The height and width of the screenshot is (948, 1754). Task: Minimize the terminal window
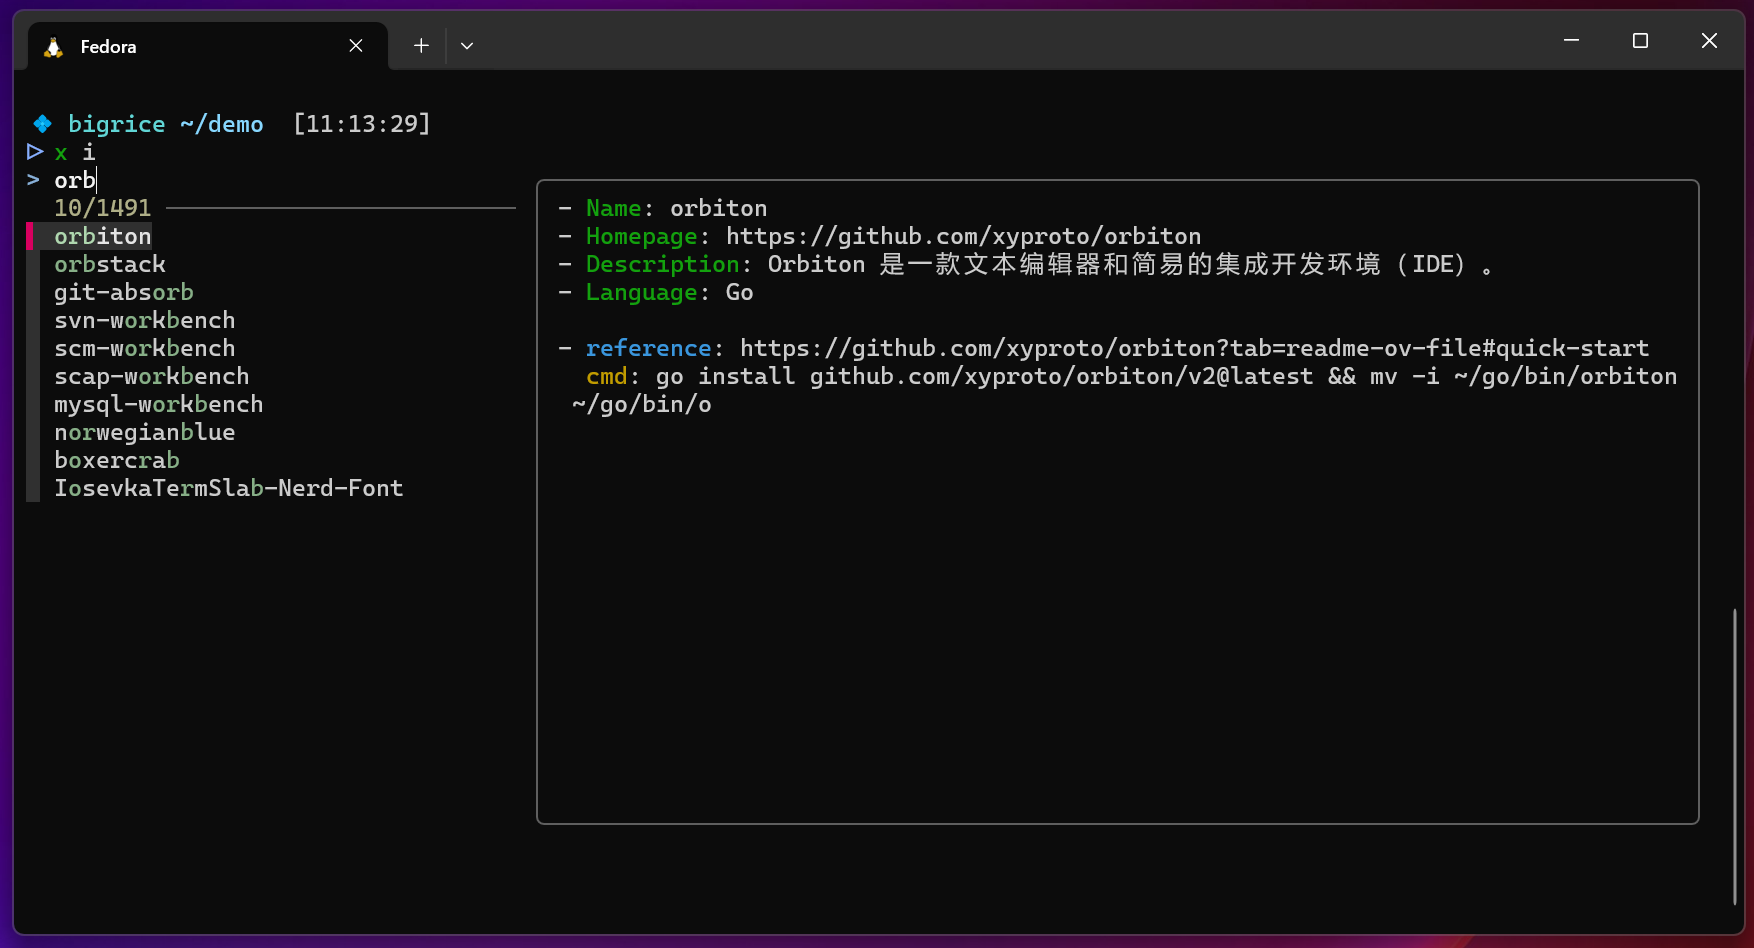click(1571, 40)
